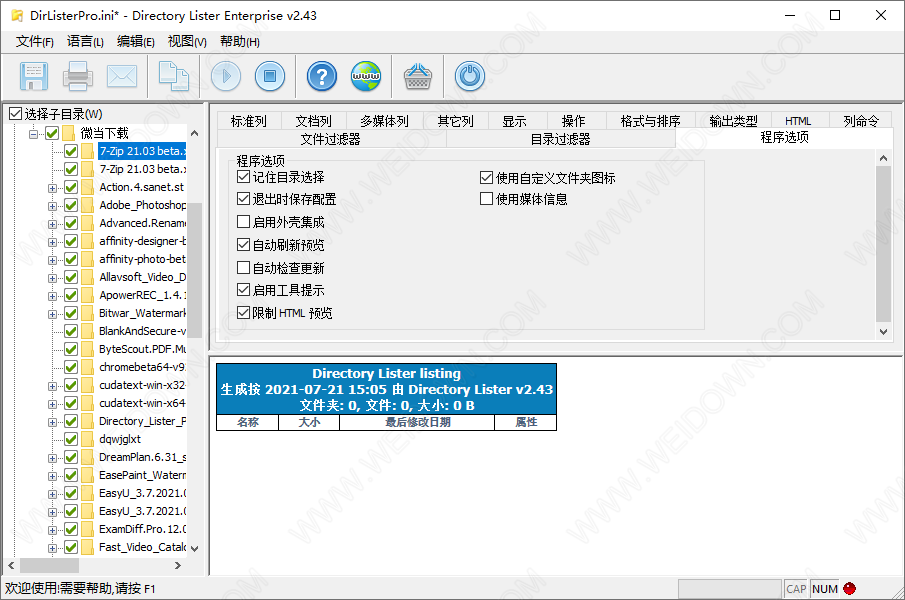
Task: Click folder icon next to Action.4.sanet.st
Action: tap(87, 187)
